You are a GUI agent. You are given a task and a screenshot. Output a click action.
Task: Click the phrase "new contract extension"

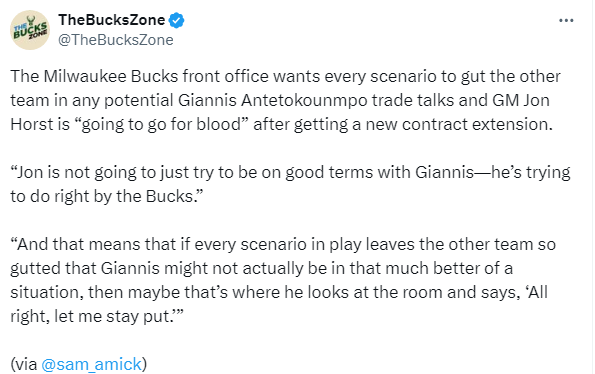457,124
